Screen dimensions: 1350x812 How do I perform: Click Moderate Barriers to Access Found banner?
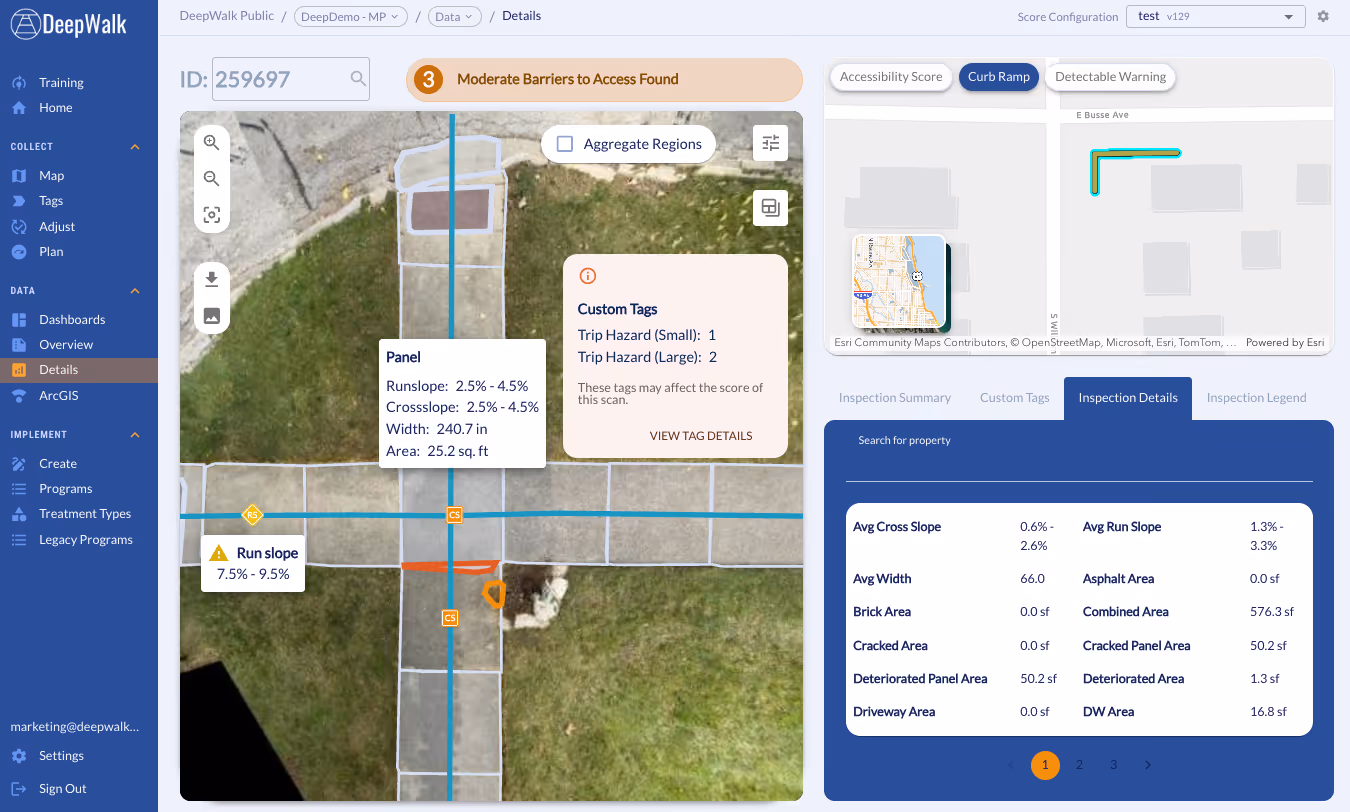click(x=604, y=79)
